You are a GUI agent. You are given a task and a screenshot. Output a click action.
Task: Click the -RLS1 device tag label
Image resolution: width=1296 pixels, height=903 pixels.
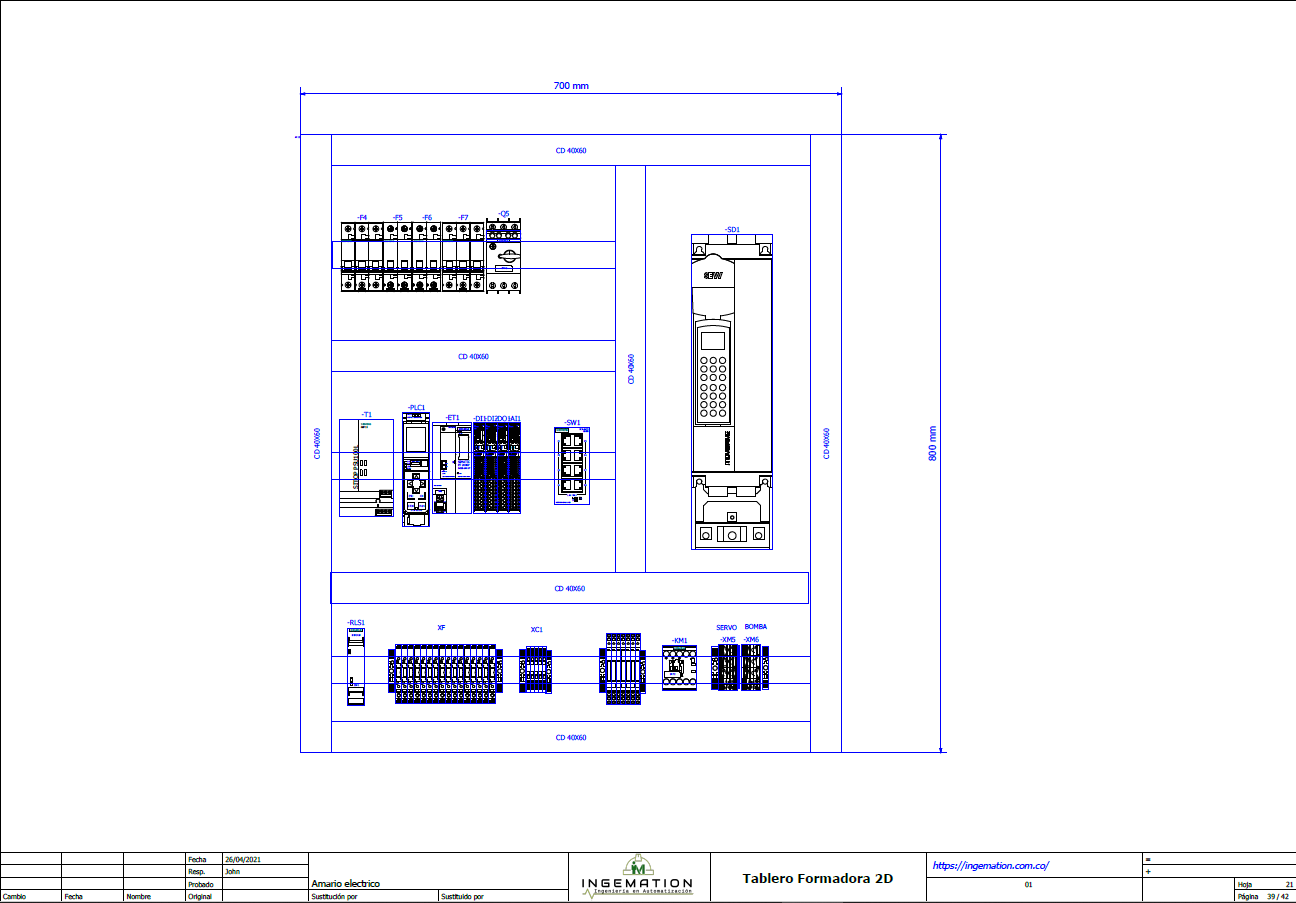tap(356, 622)
